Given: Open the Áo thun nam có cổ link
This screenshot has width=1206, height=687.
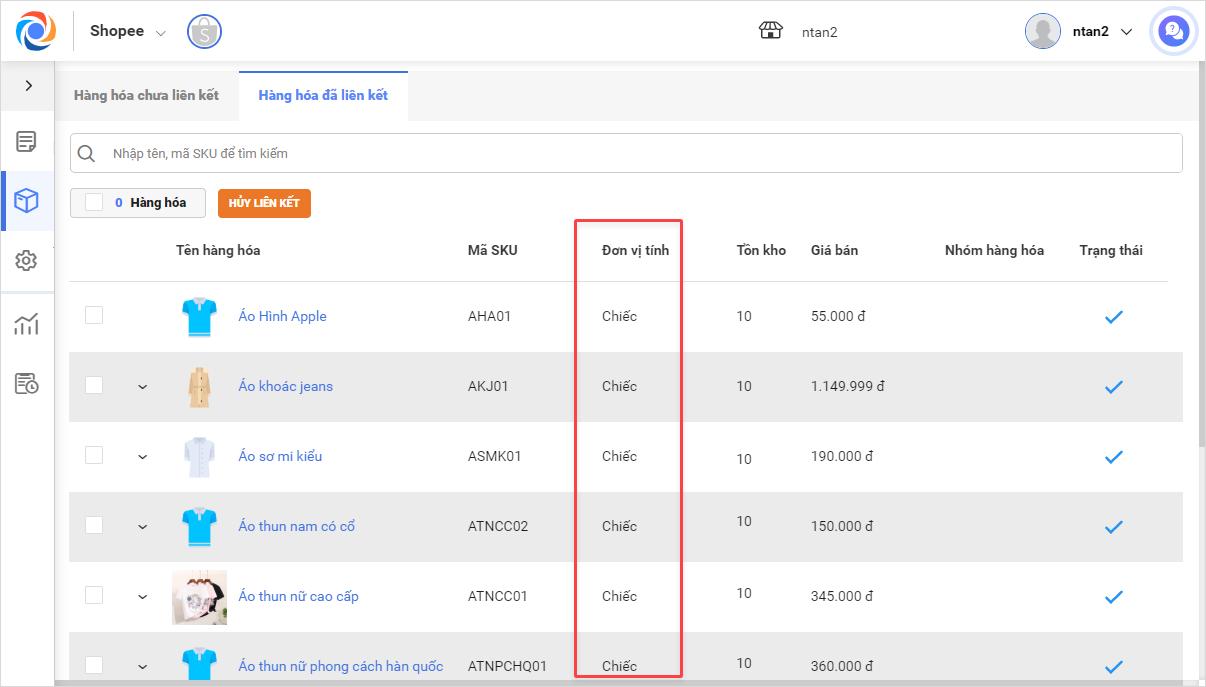Looking at the screenshot, I should coord(296,526).
